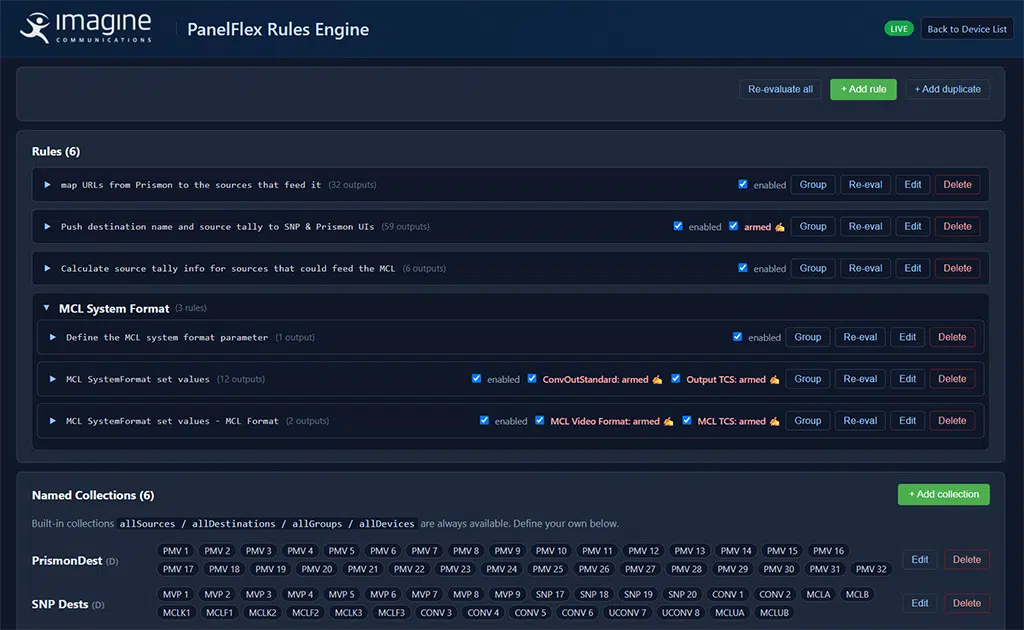The height and width of the screenshot is (630, 1024).
Task: Expand Define the MCL system format parameter rule
Action: coord(52,338)
